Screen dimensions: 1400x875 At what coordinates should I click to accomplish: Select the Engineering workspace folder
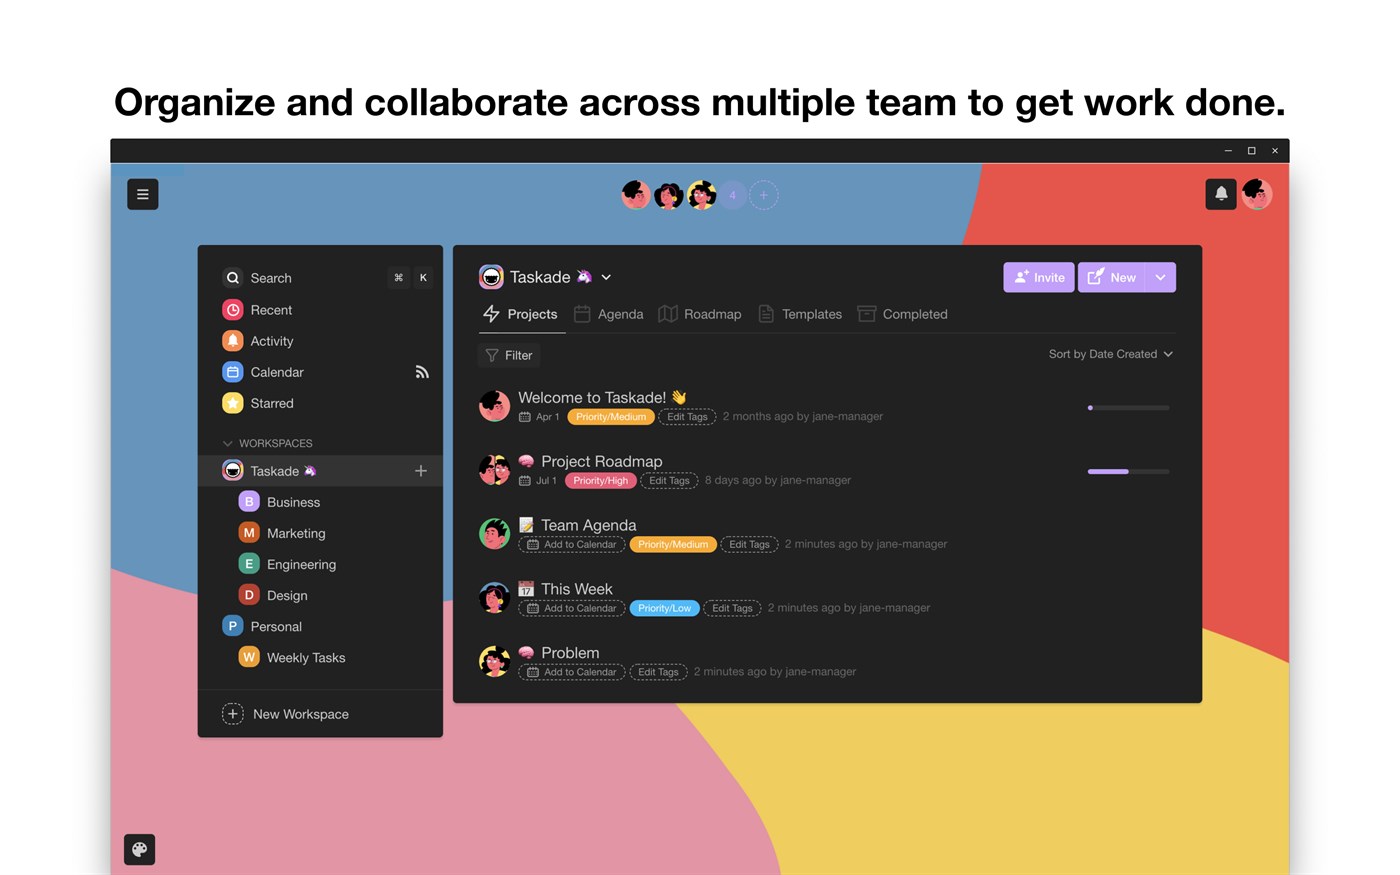click(300, 564)
